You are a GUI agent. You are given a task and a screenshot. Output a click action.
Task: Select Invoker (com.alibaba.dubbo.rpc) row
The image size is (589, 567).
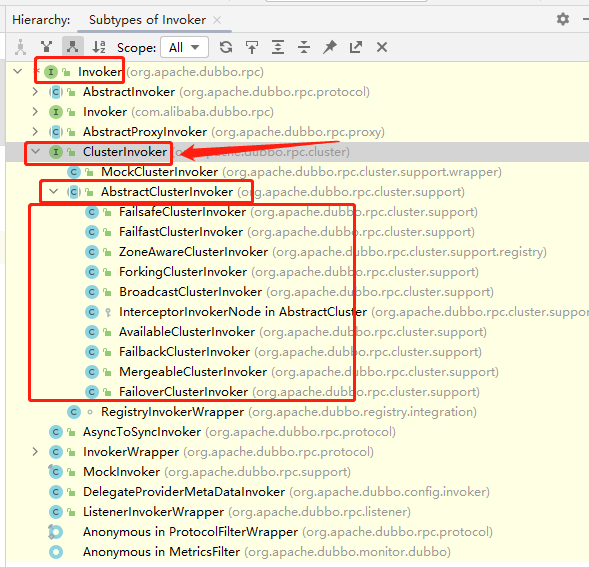tap(297, 112)
